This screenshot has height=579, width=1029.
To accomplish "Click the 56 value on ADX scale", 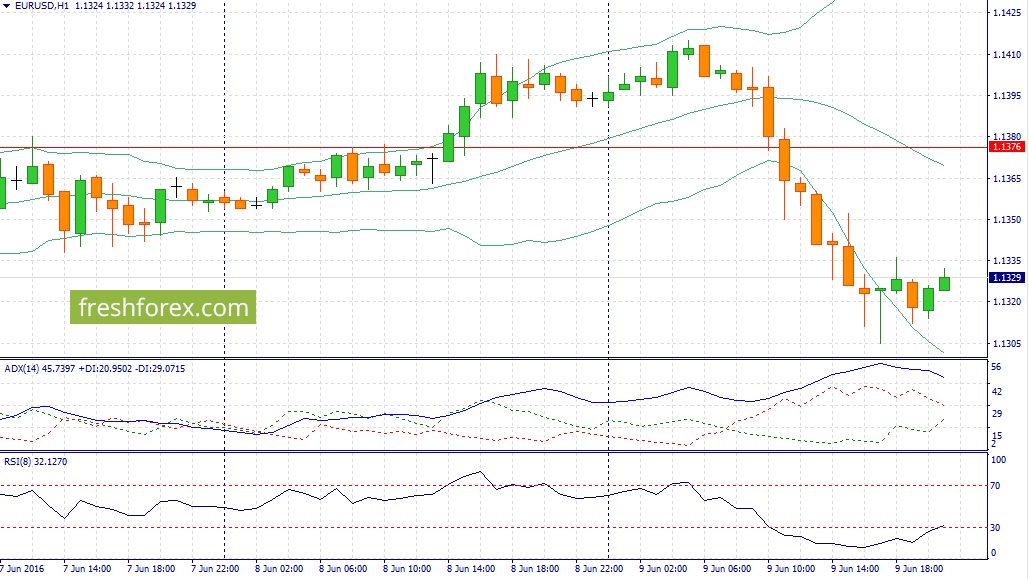I will click(996, 367).
